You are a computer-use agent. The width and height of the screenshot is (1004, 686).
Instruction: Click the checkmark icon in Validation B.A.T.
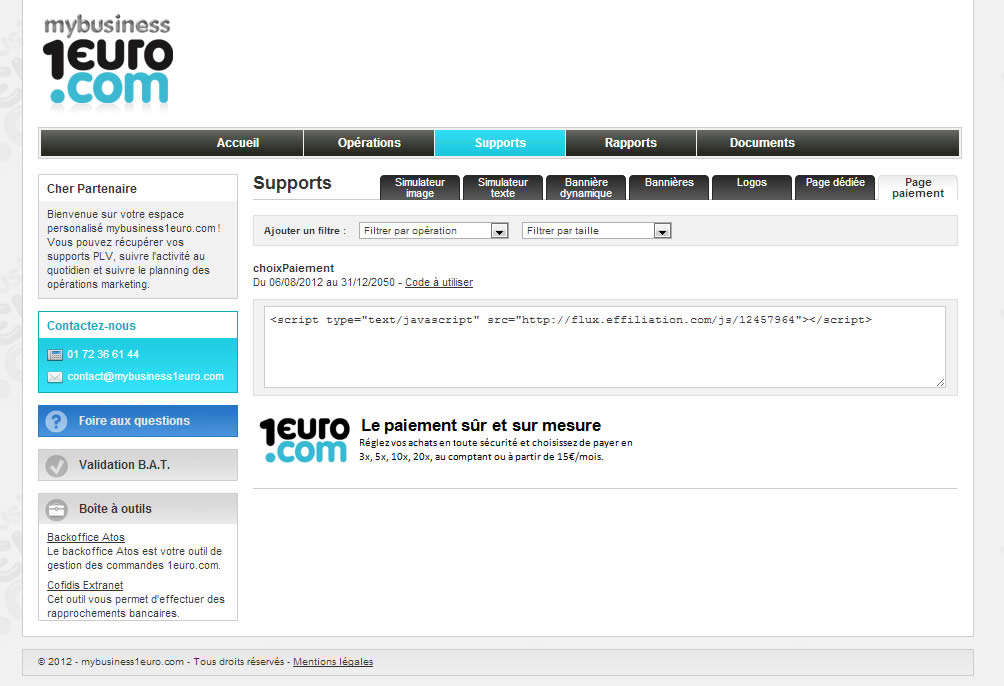56,465
